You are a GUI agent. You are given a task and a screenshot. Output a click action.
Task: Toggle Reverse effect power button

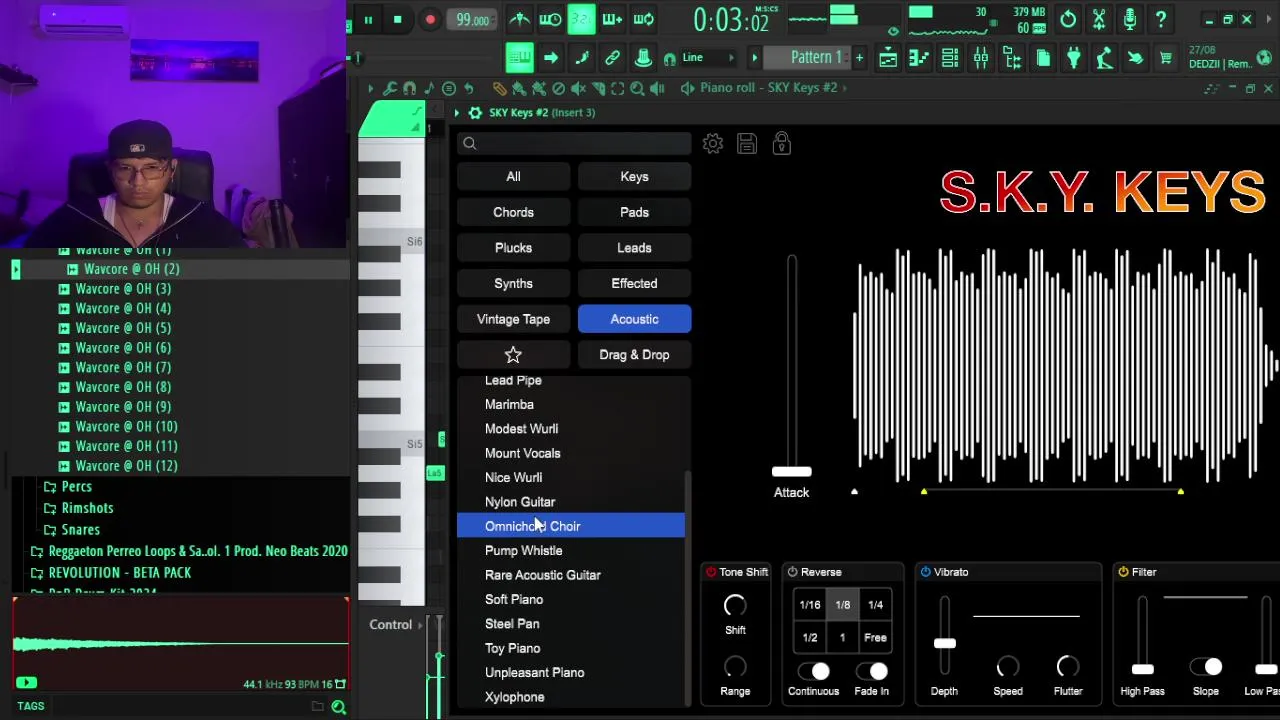[792, 572]
